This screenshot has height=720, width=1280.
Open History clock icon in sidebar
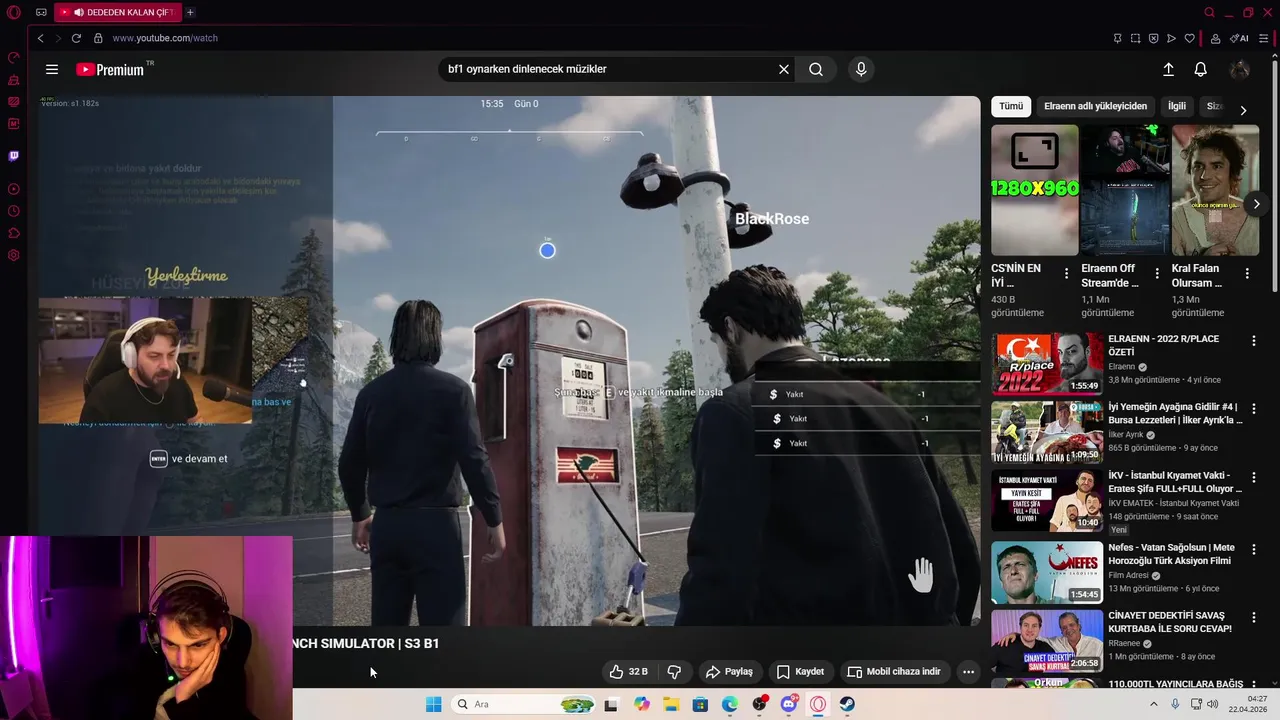tap(13, 211)
